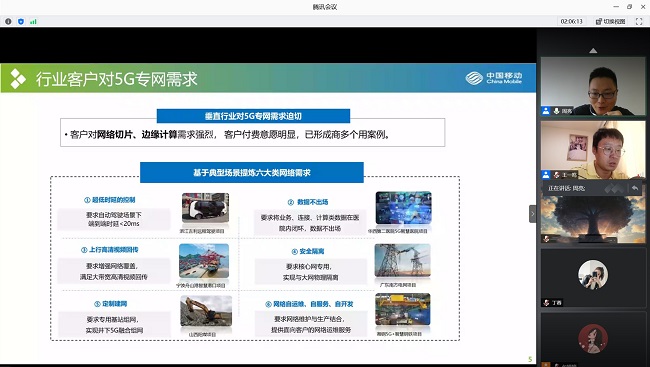Click the meeting timer 02:06:13
650x367 pixels.
572,21
